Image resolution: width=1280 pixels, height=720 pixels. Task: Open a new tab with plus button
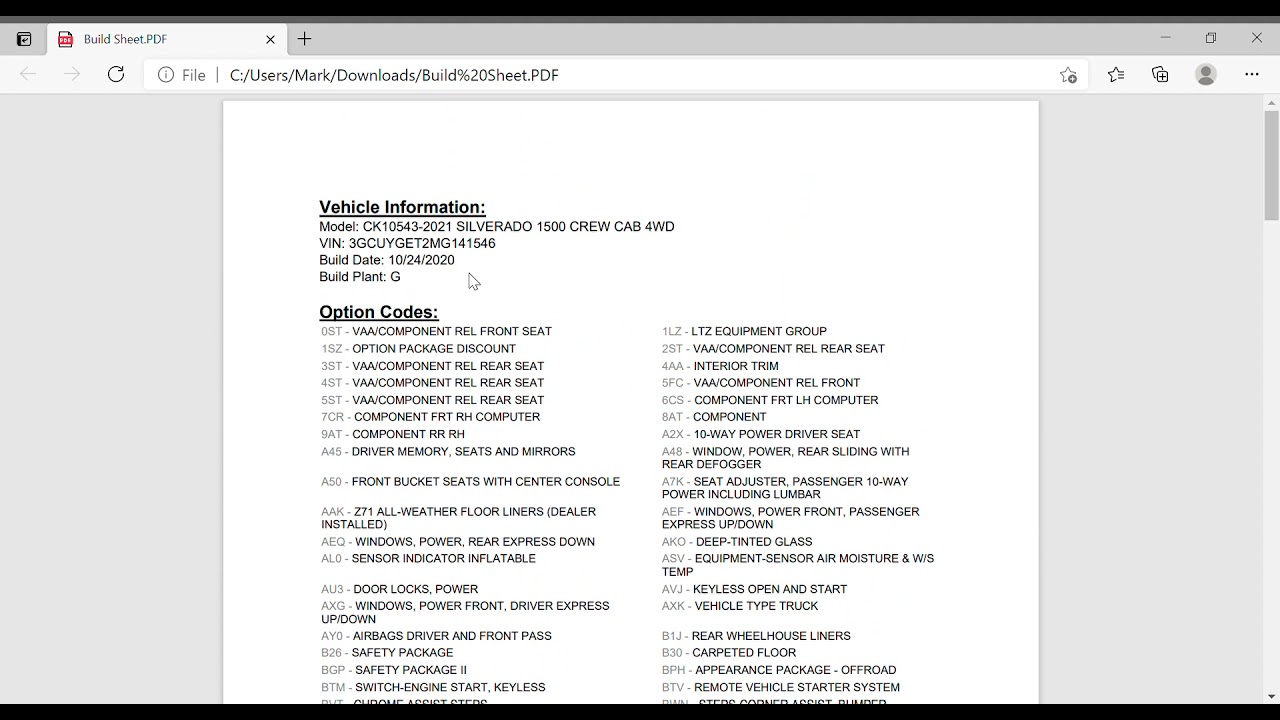(305, 39)
